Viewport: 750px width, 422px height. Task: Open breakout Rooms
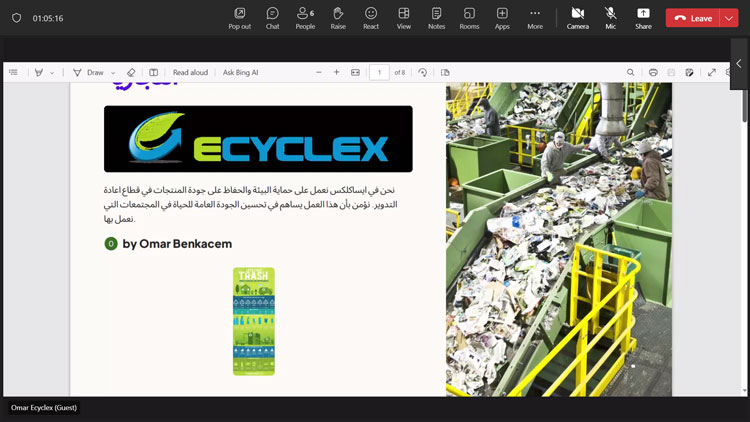469,17
